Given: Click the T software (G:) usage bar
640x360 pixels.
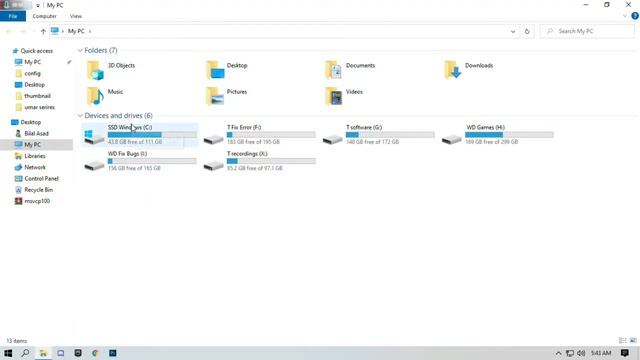Looking at the screenshot, I should point(390,135).
